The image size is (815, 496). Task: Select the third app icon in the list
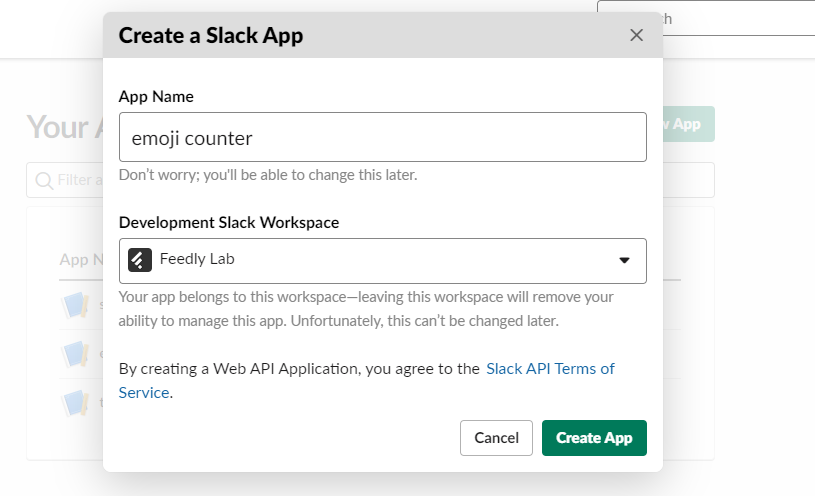(x=77, y=403)
